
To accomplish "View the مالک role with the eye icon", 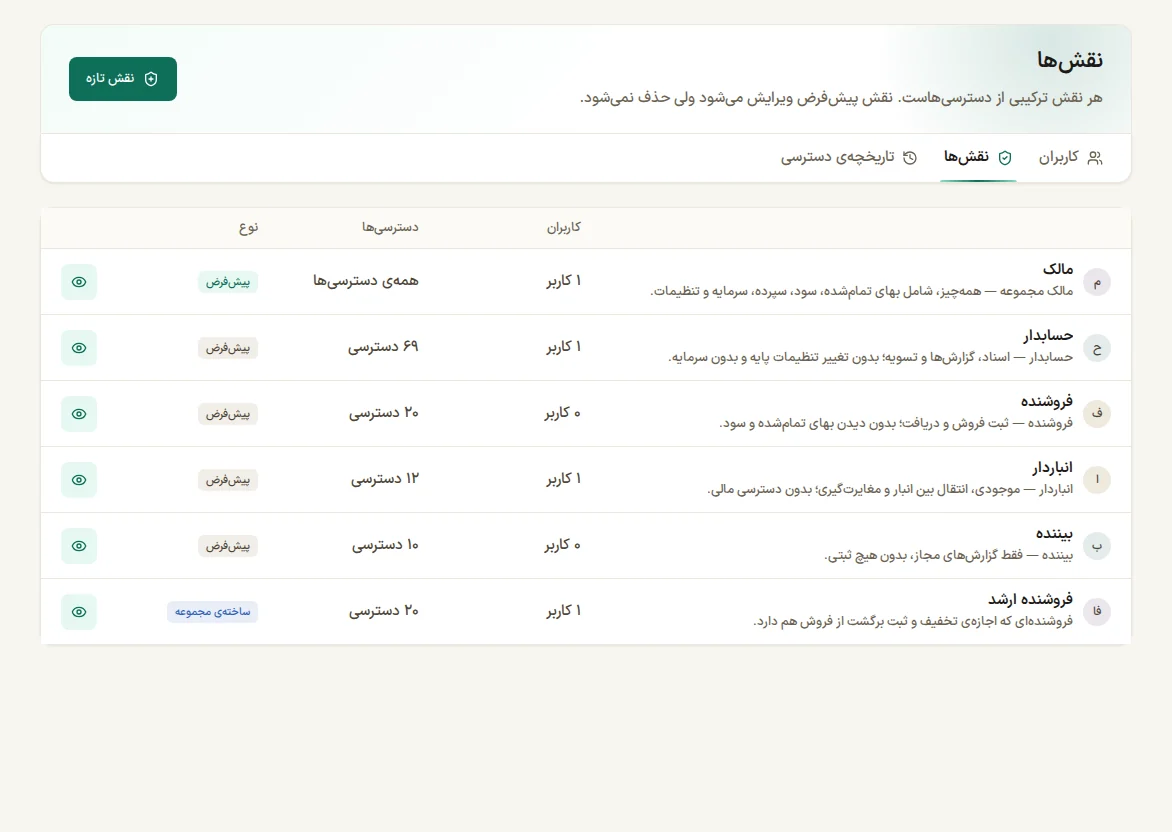I will tap(79, 282).
